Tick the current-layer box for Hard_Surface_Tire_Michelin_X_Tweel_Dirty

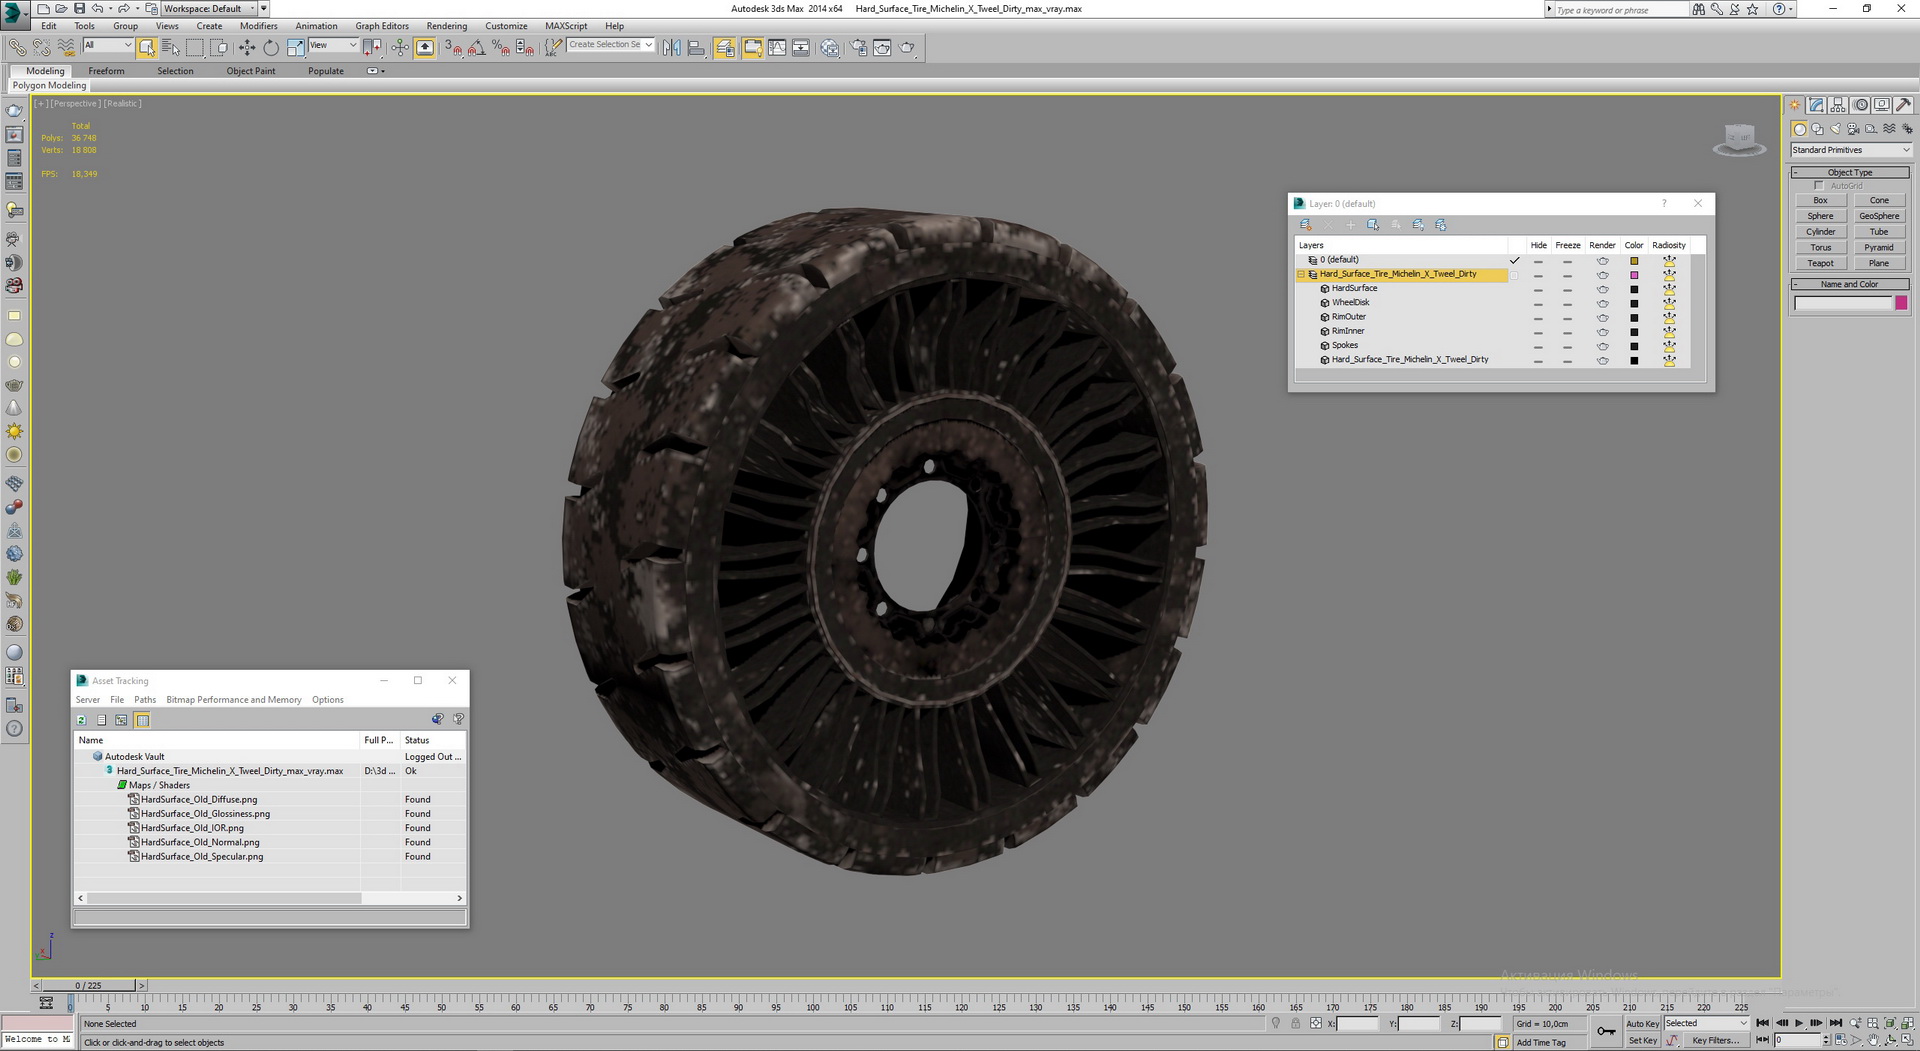click(1514, 275)
